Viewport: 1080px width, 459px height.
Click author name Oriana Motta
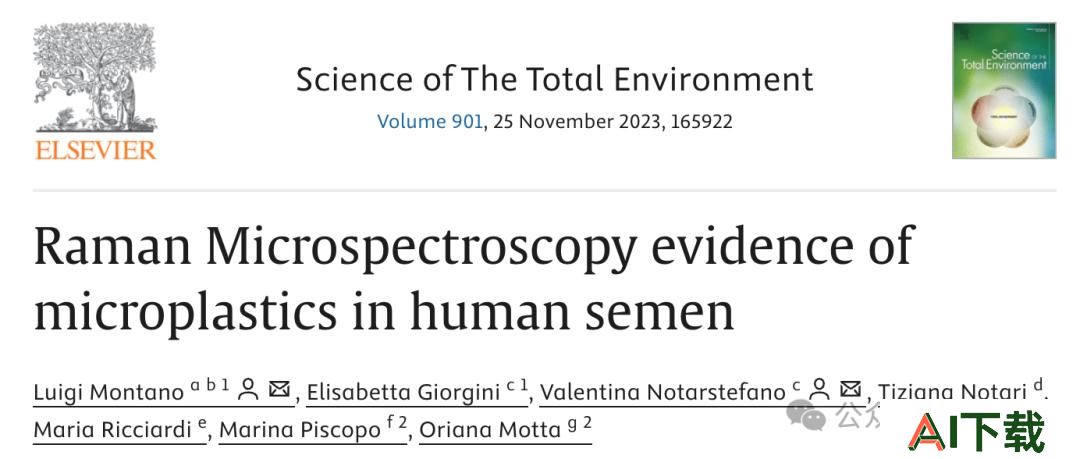point(490,430)
